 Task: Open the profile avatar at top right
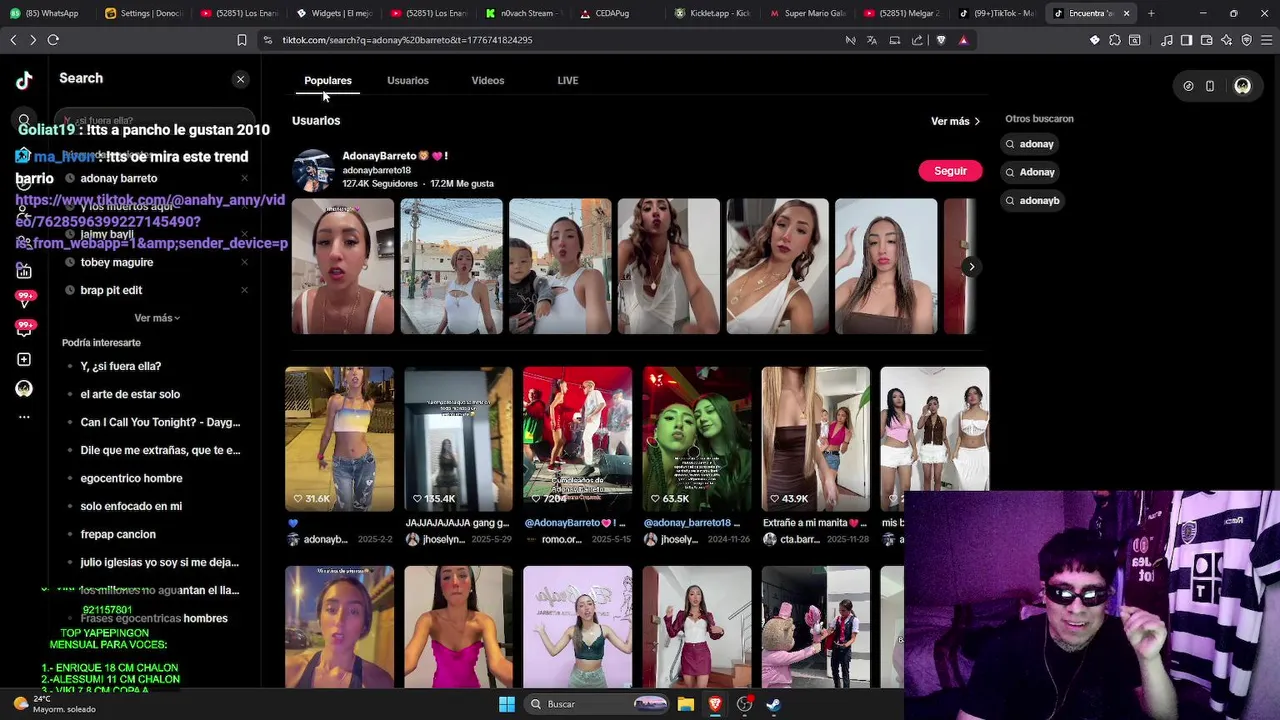(x=1242, y=86)
